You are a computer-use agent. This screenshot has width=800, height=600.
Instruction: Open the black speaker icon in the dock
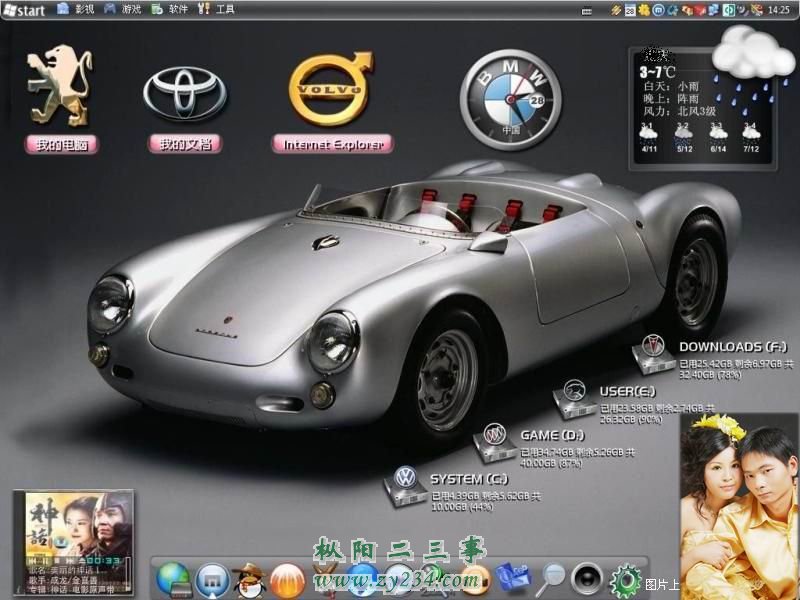[587, 579]
